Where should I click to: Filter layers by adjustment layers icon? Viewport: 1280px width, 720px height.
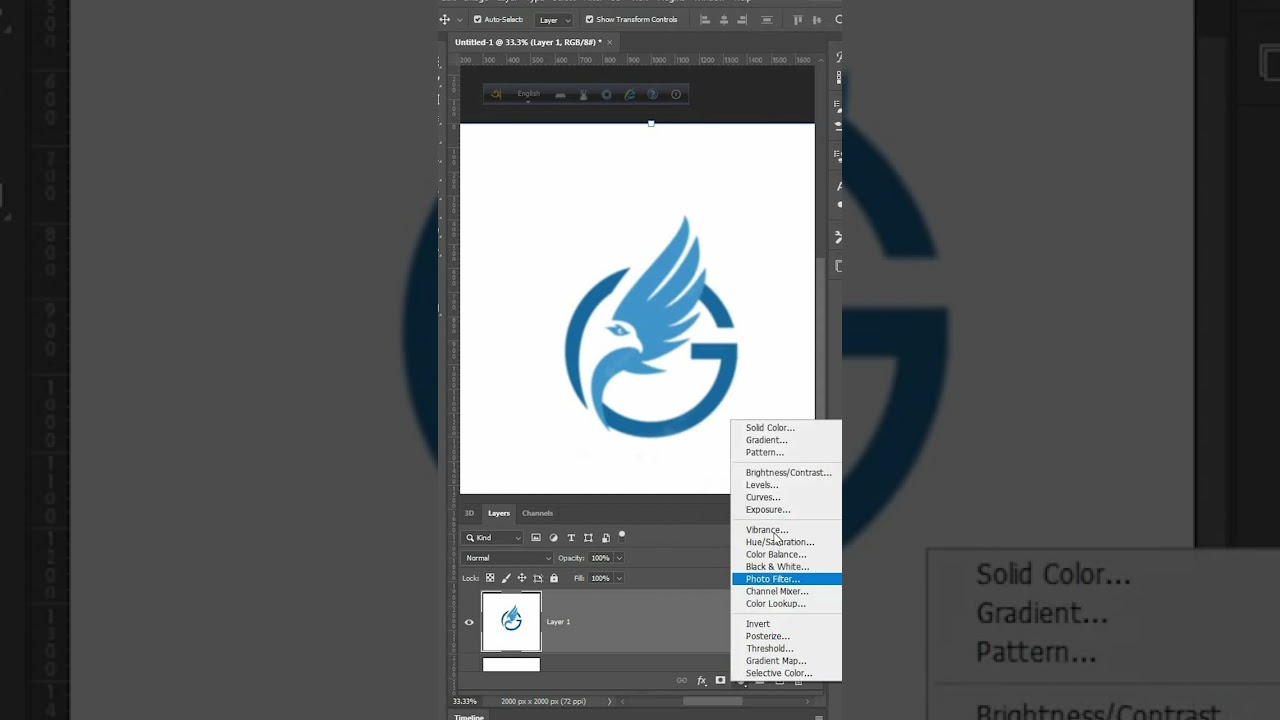pos(553,538)
